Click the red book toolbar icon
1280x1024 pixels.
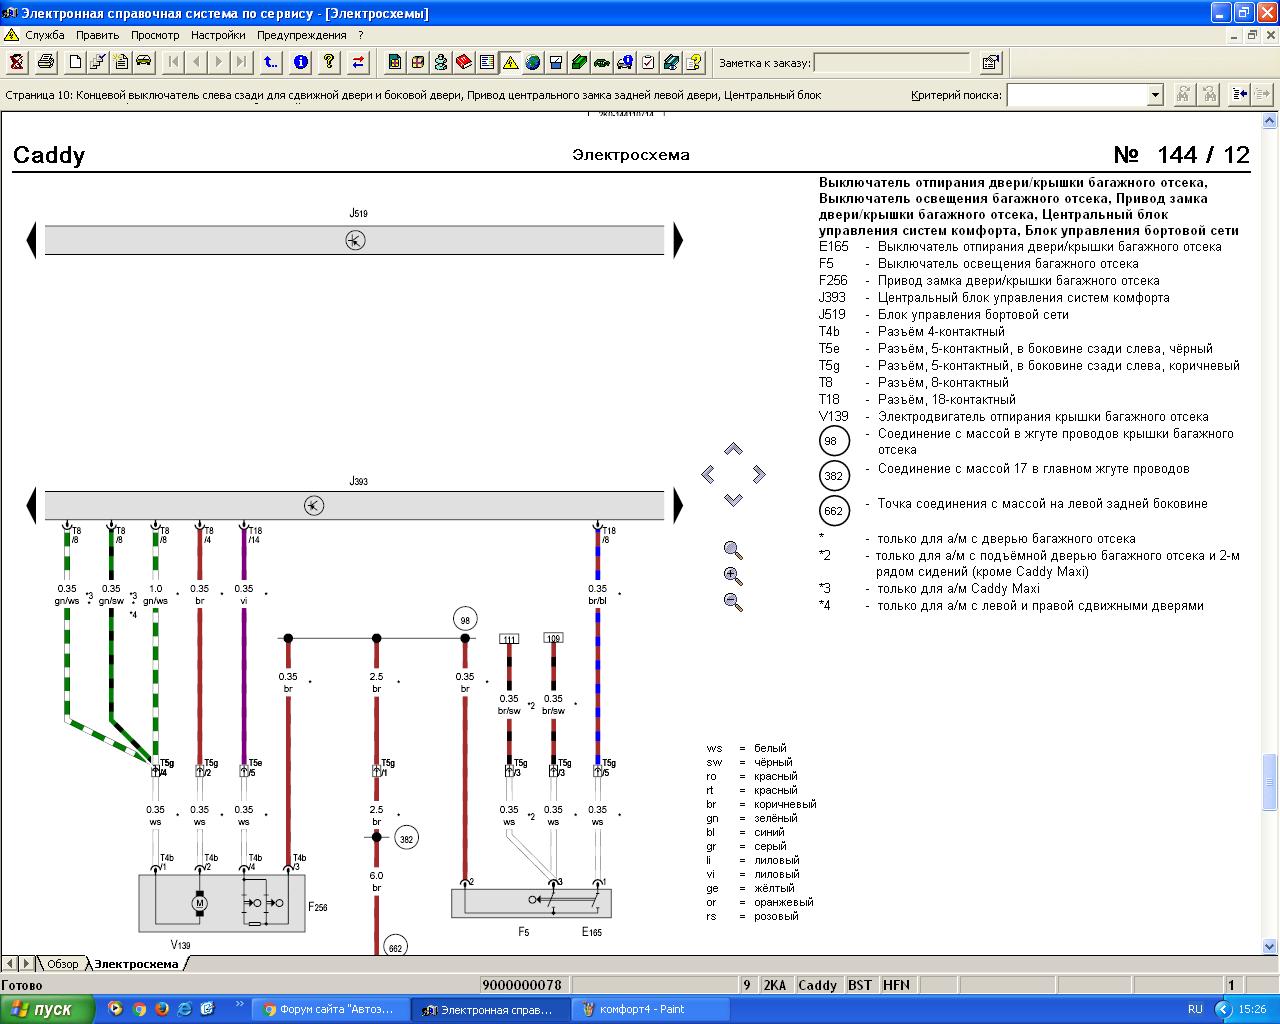click(x=464, y=62)
